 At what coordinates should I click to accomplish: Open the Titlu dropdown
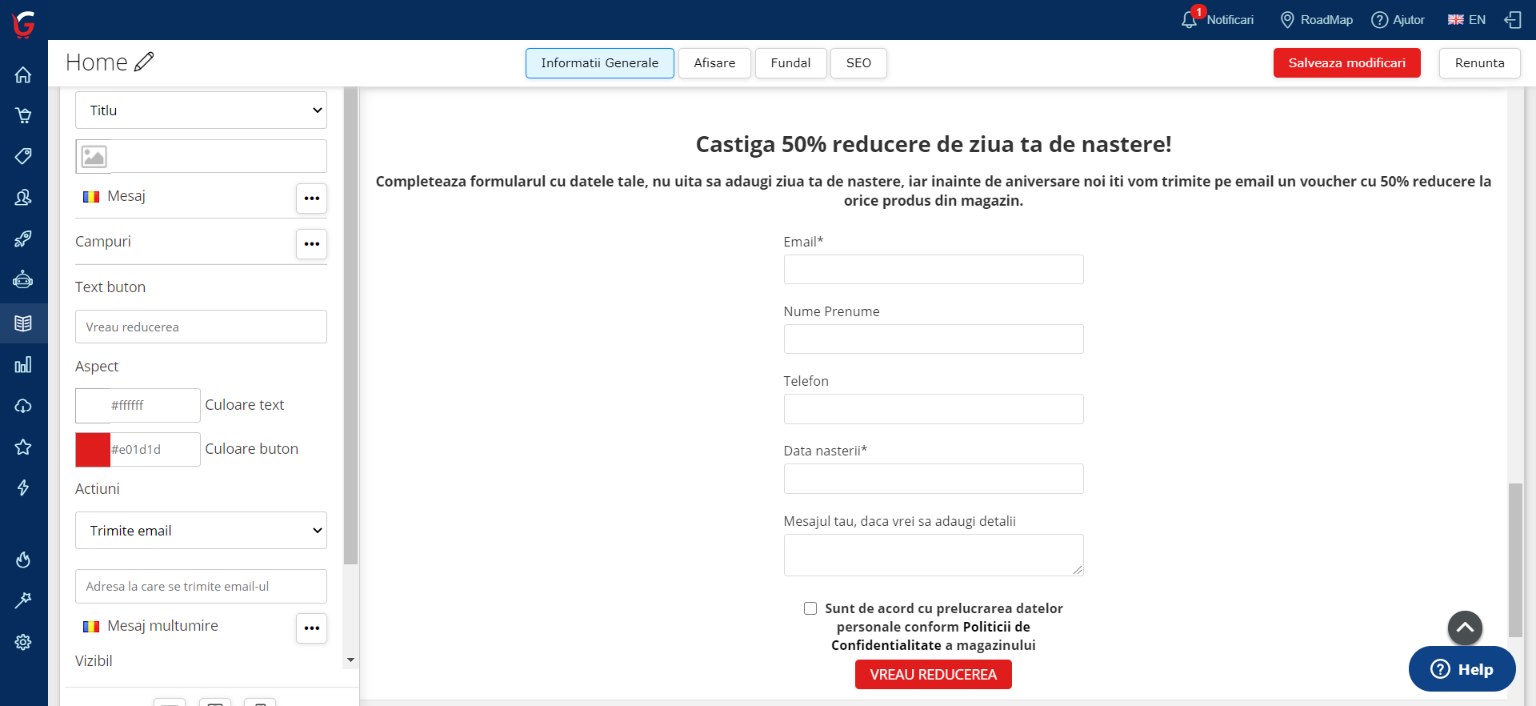201,110
